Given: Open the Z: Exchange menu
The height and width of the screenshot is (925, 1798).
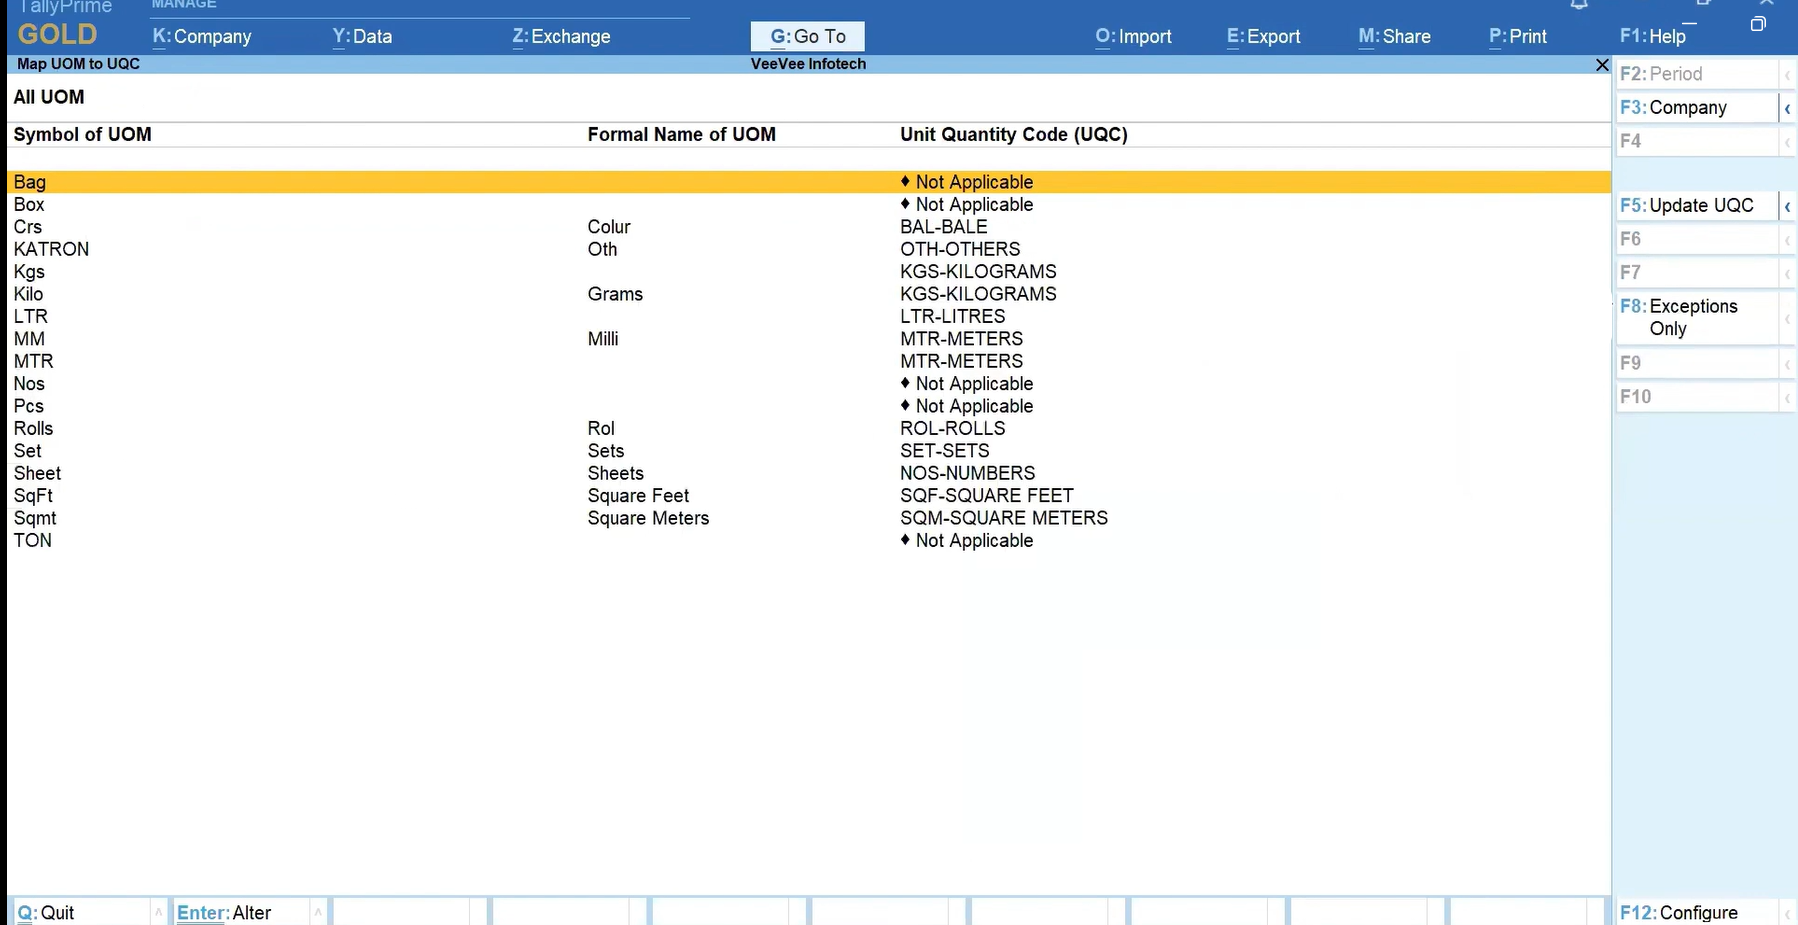Looking at the screenshot, I should click(x=561, y=37).
